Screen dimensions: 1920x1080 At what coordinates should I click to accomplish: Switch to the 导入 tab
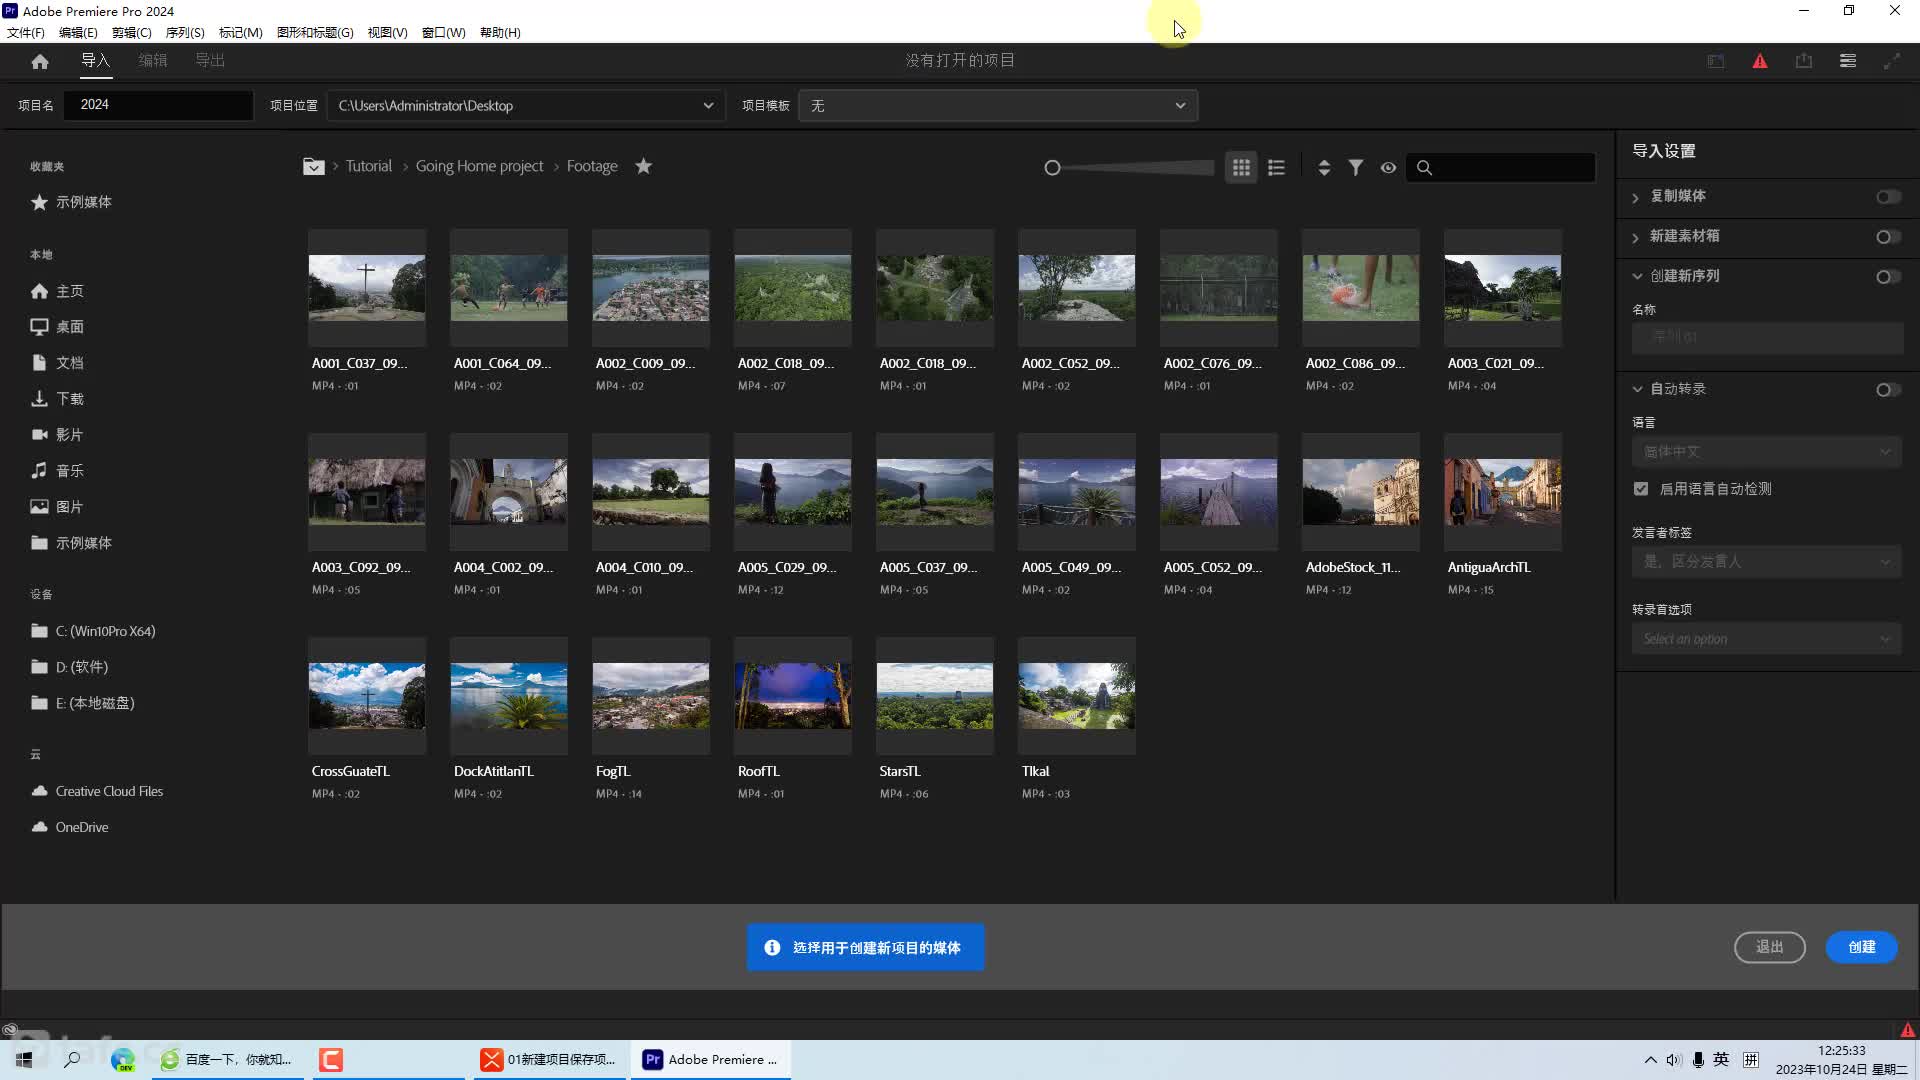coord(95,61)
